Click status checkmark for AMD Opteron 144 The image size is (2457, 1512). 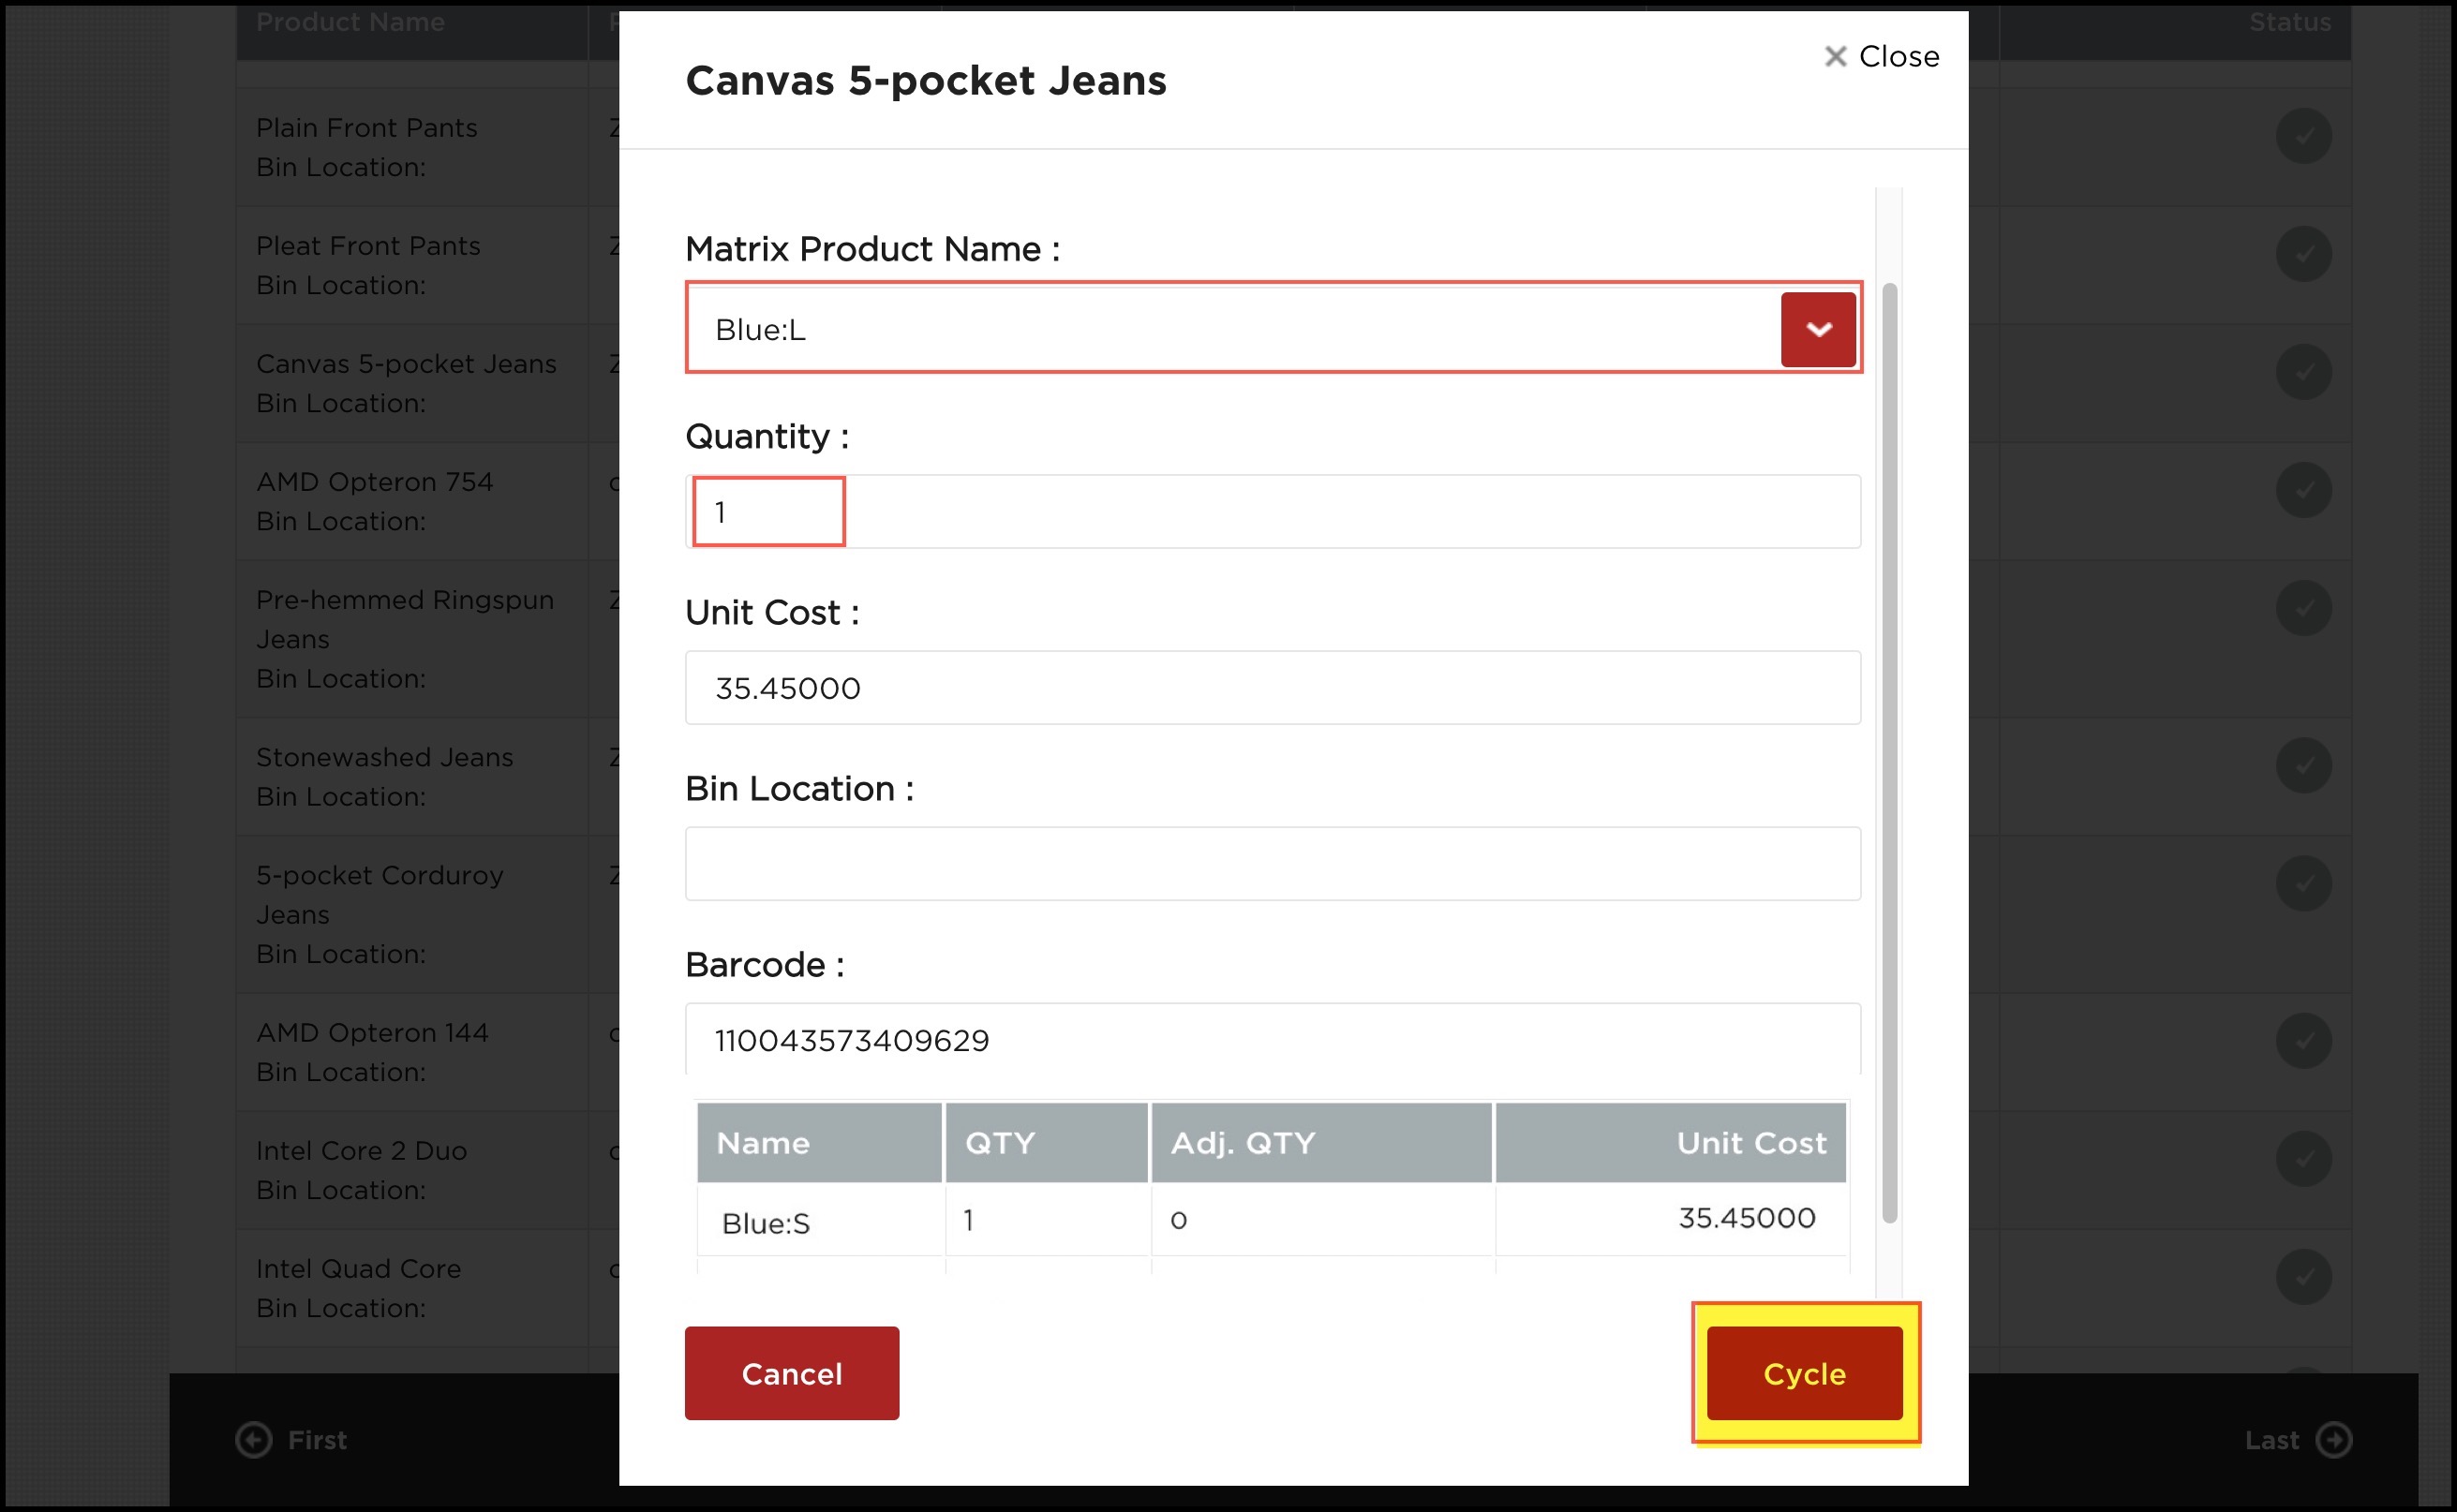[x=2303, y=1041]
